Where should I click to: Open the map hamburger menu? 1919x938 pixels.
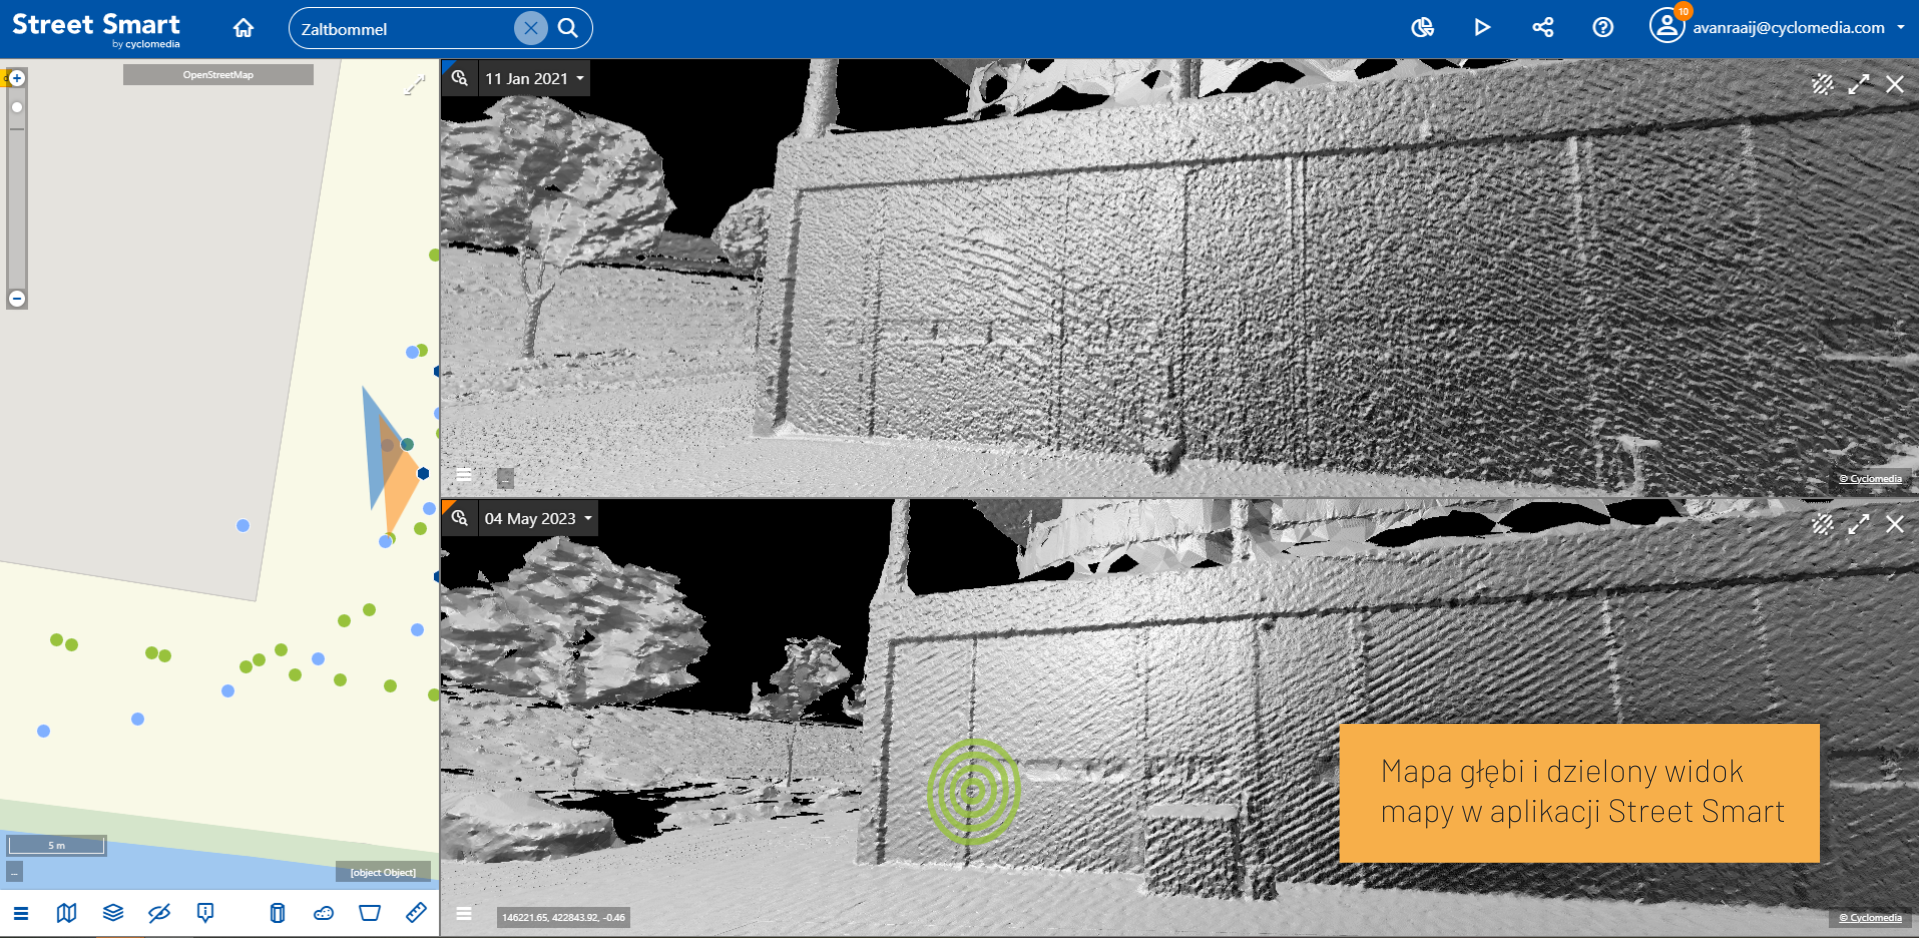tap(21, 913)
